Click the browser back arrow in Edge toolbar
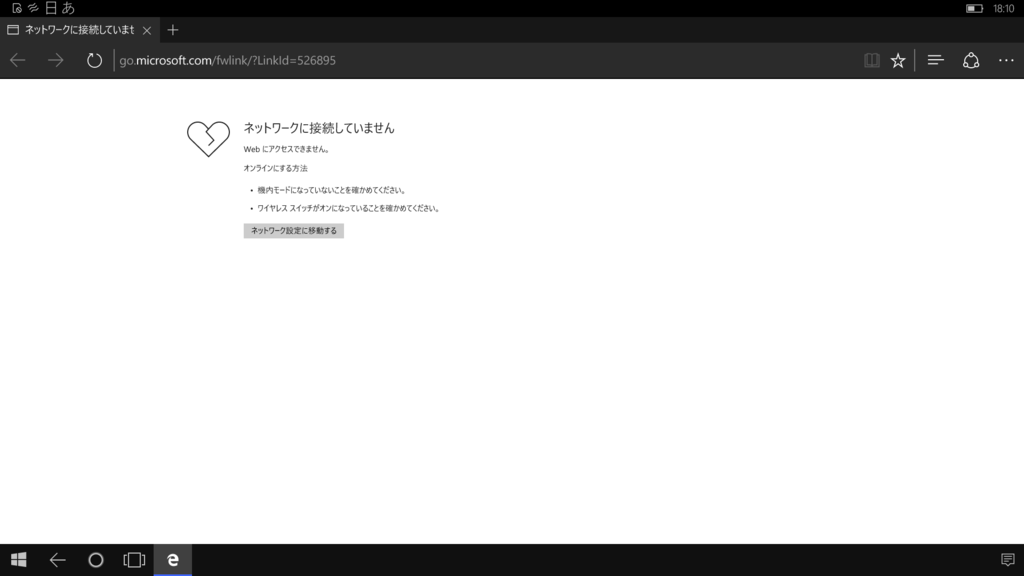 18,60
